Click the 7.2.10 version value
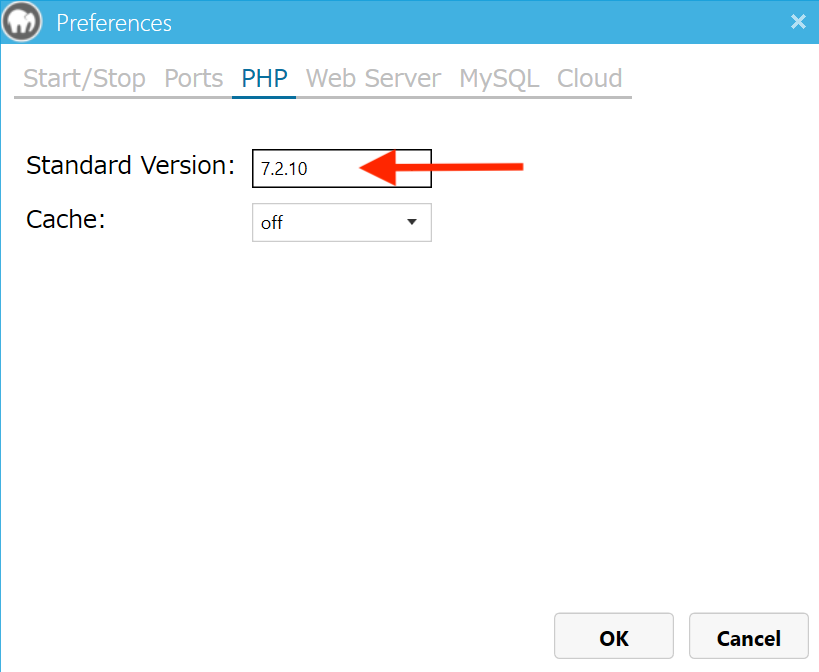Image resolution: width=819 pixels, height=672 pixels. (x=284, y=169)
